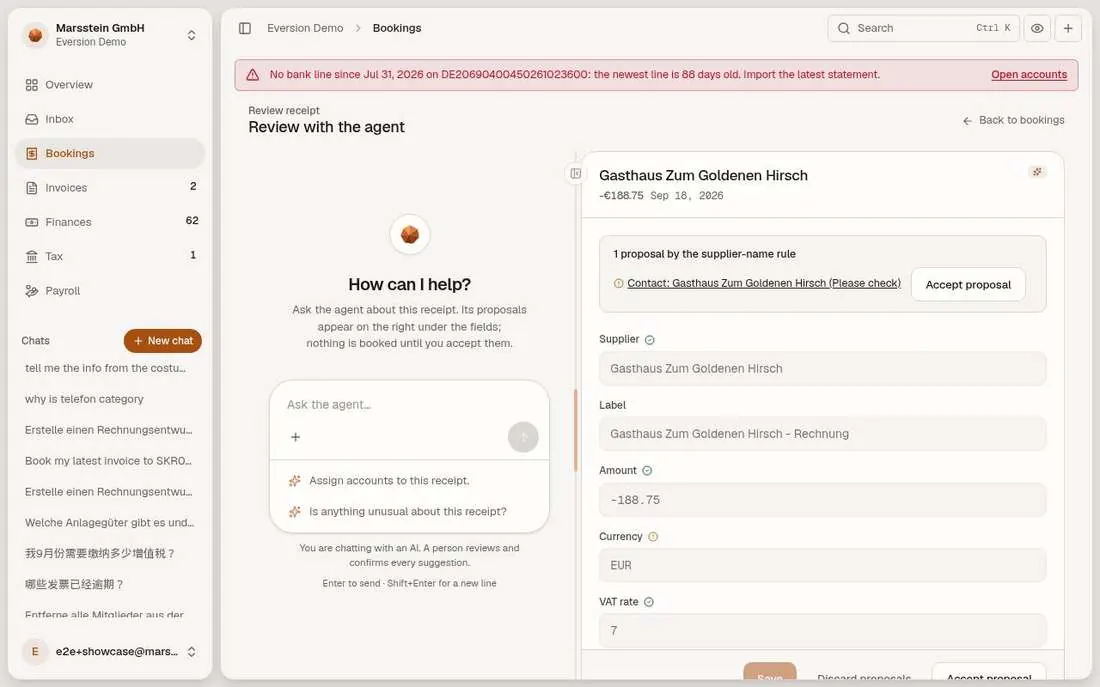Click the sparkle icon on receipt card
Viewport: 1100px width, 687px height.
point(1037,172)
